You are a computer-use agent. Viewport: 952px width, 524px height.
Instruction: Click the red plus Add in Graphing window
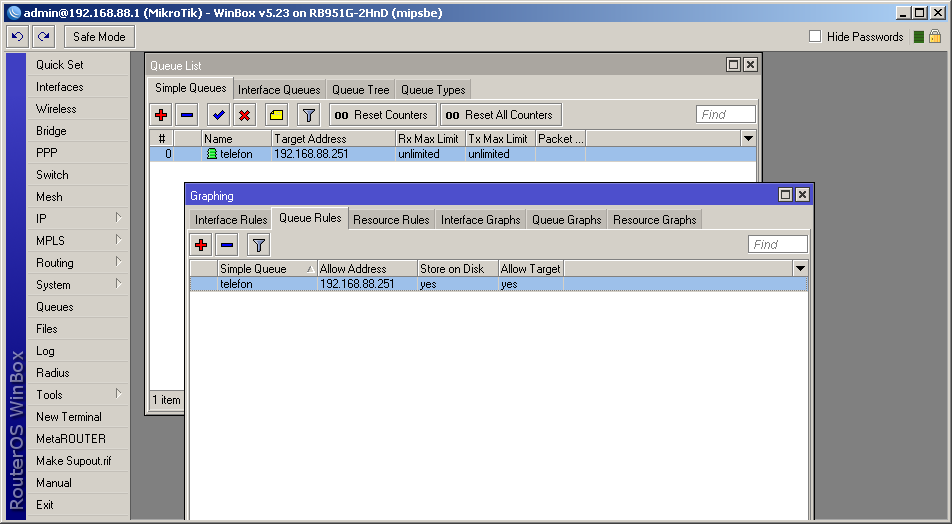point(201,245)
